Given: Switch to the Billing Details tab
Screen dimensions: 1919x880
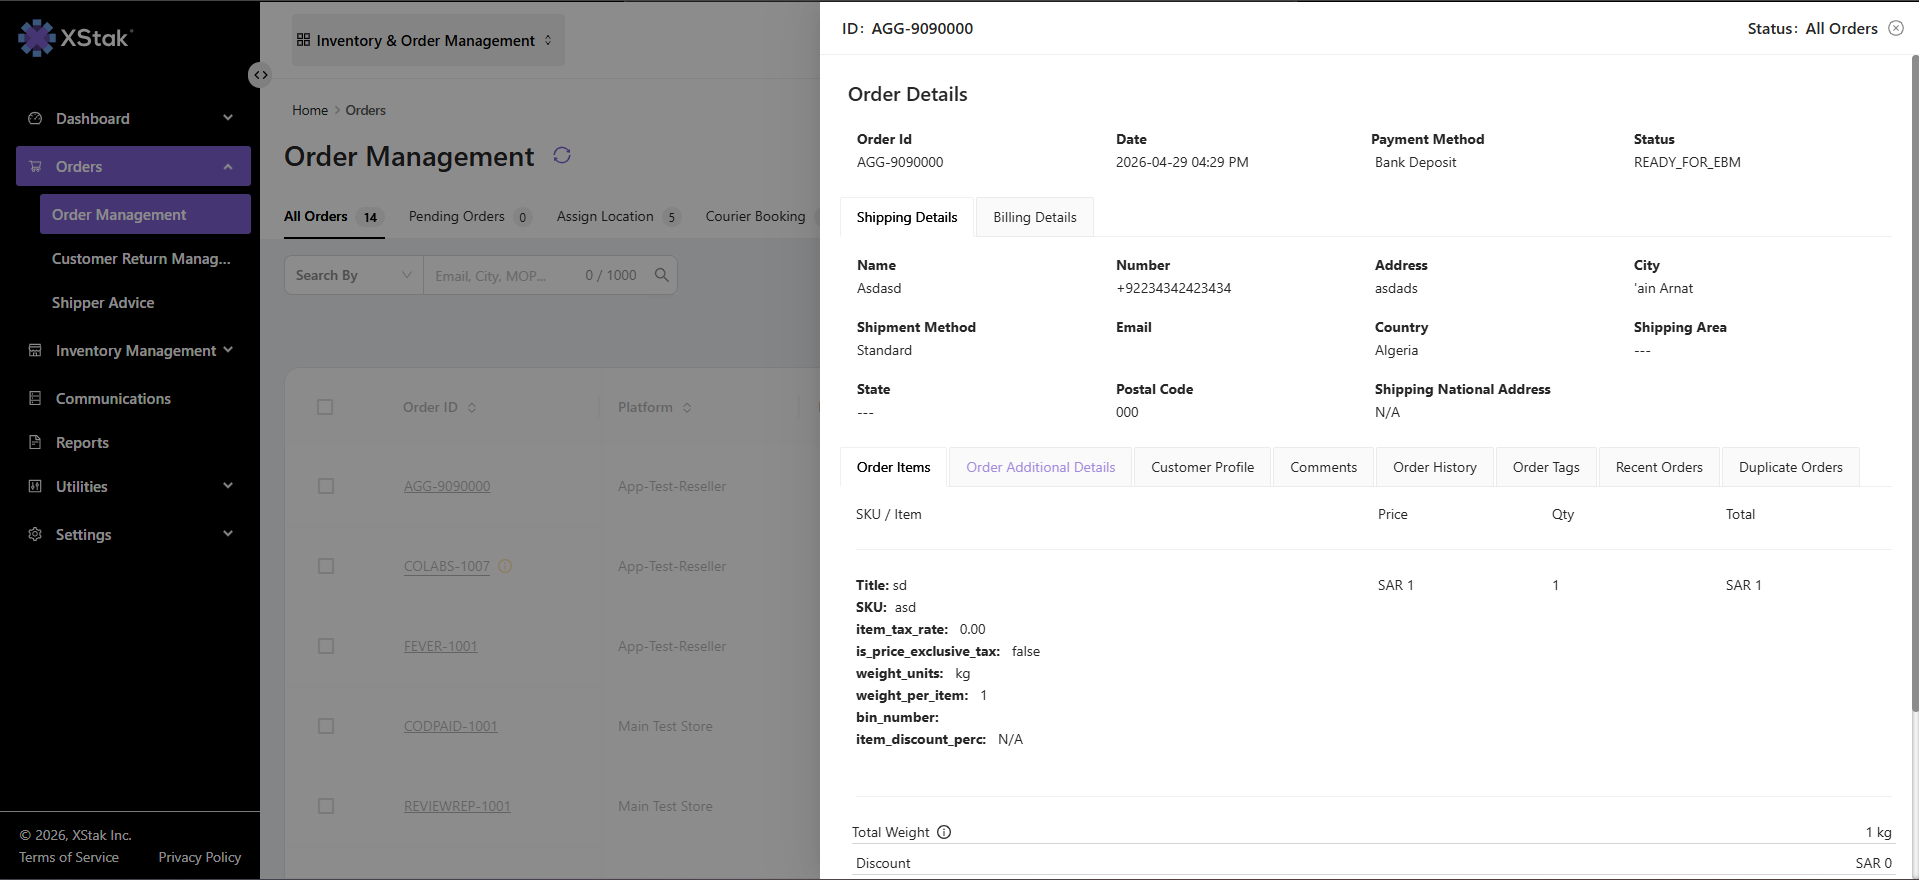Looking at the screenshot, I should click(x=1035, y=217).
